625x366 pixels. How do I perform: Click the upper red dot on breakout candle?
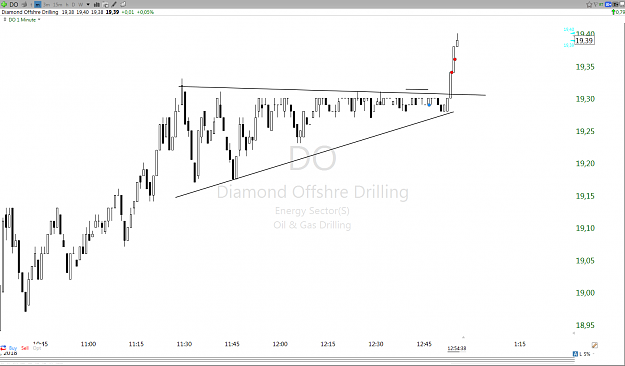[455, 59]
